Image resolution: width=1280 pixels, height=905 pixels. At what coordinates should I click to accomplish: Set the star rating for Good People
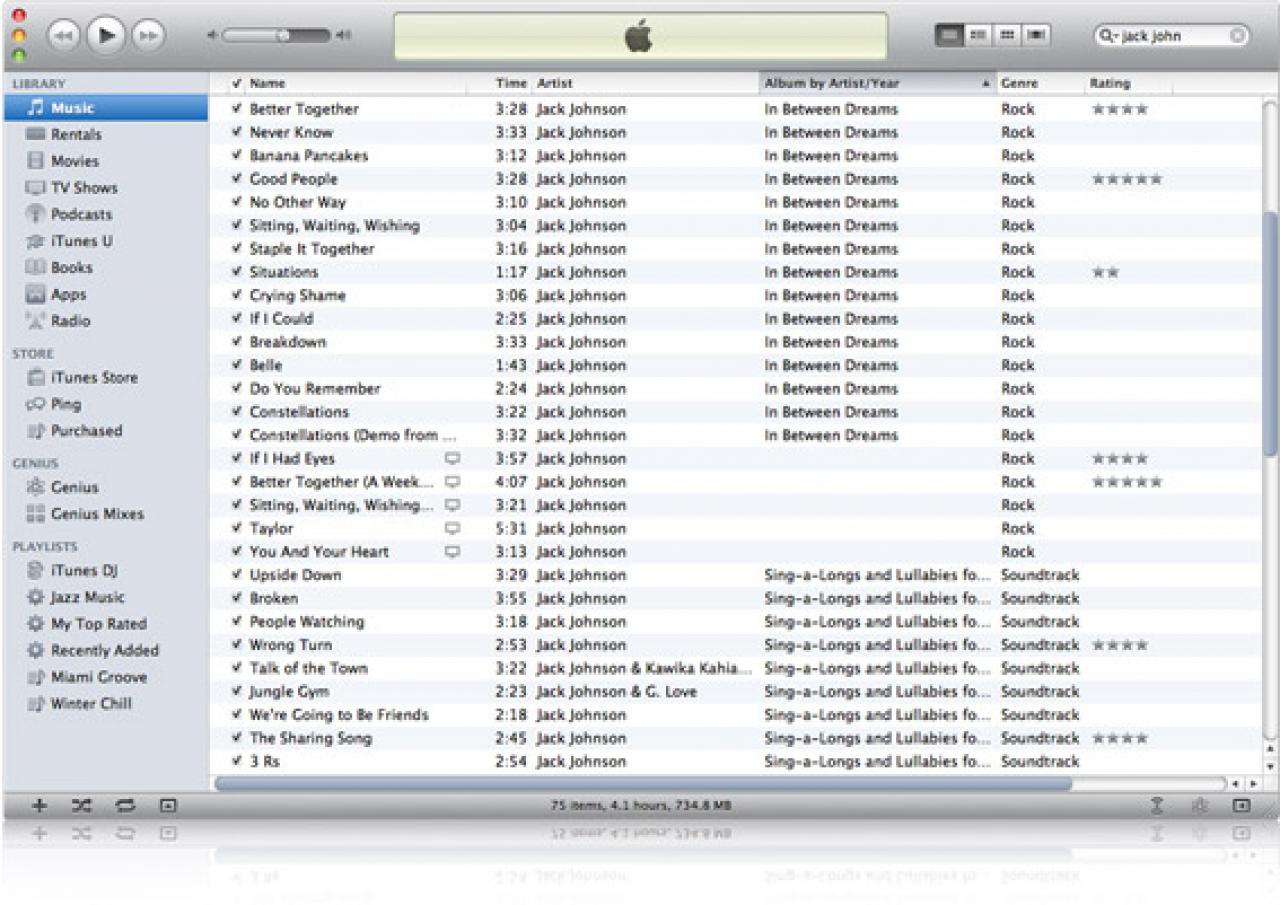[1127, 179]
